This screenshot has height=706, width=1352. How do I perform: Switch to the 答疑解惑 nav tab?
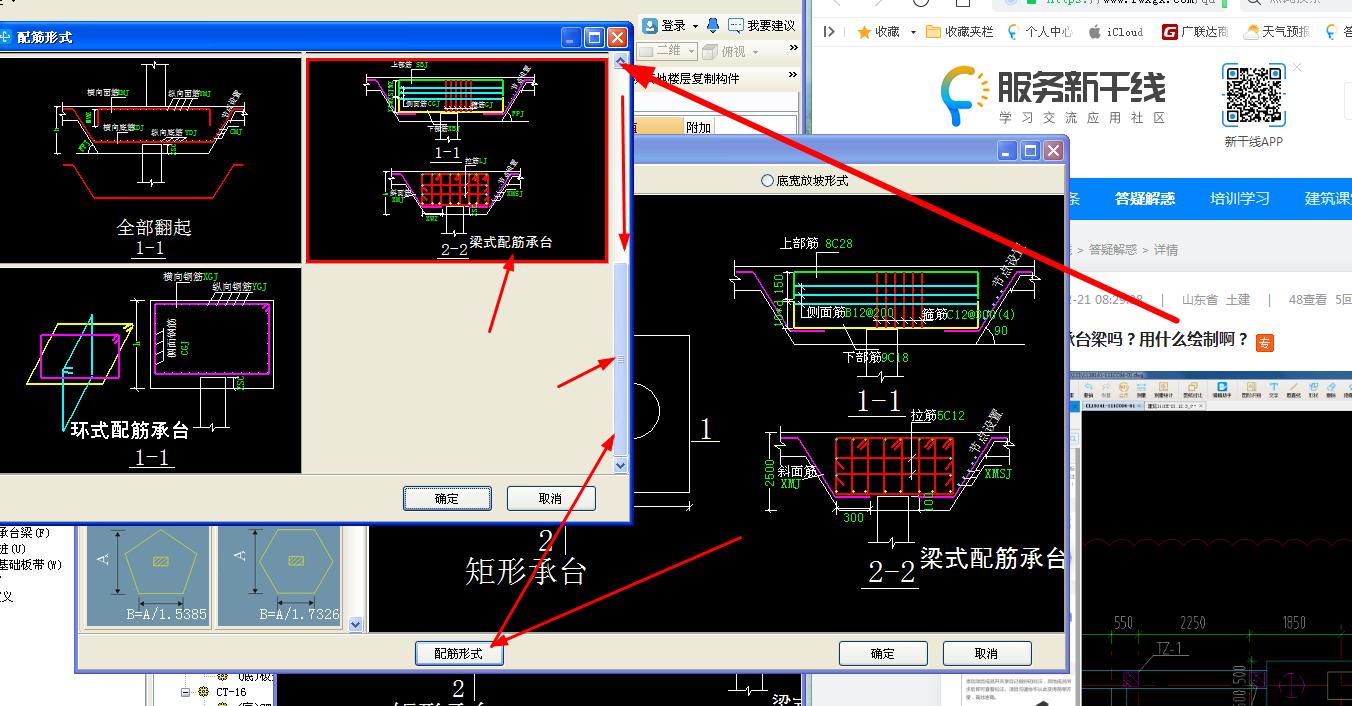[x=1145, y=198]
